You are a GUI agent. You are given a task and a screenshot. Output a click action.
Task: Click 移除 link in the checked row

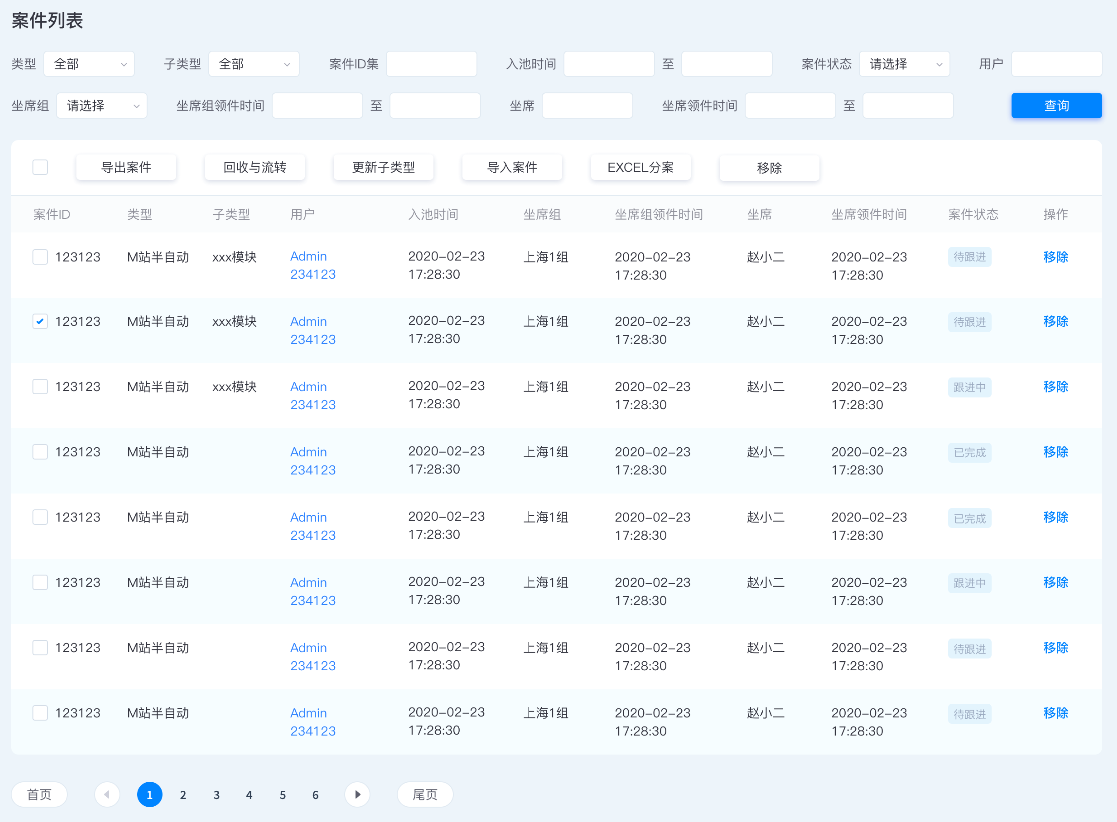[1056, 321]
